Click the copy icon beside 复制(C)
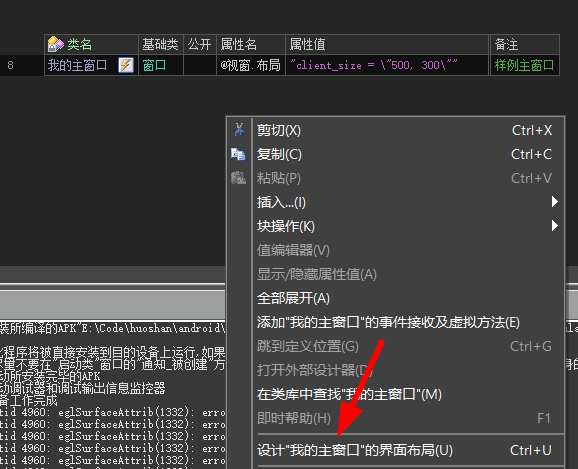The height and width of the screenshot is (469, 578). (238, 154)
